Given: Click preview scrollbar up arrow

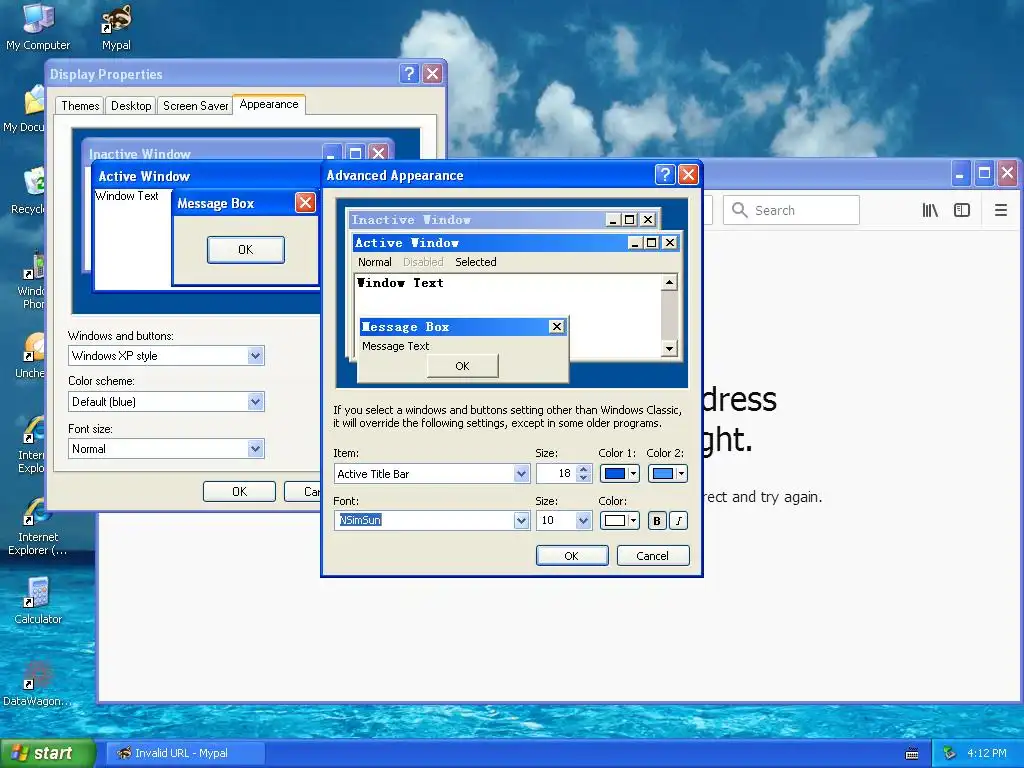Looking at the screenshot, I should coord(669,282).
